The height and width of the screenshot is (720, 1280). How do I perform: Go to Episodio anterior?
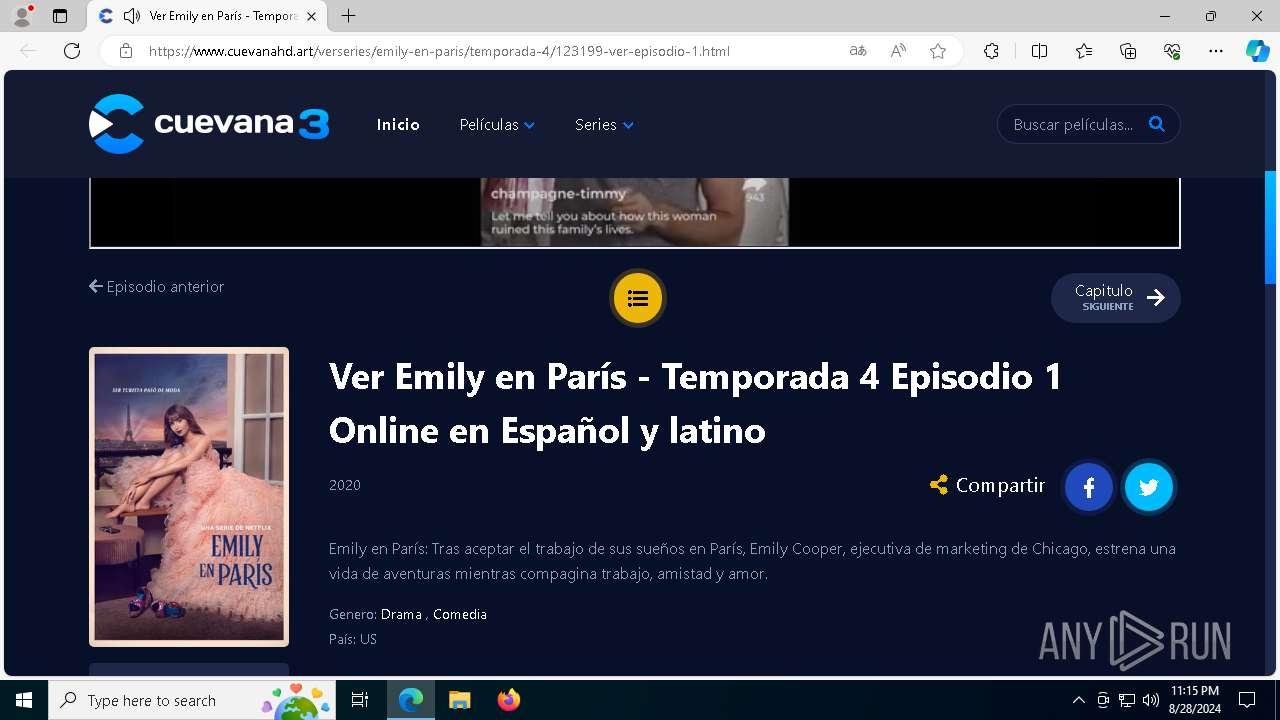[157, 287]
